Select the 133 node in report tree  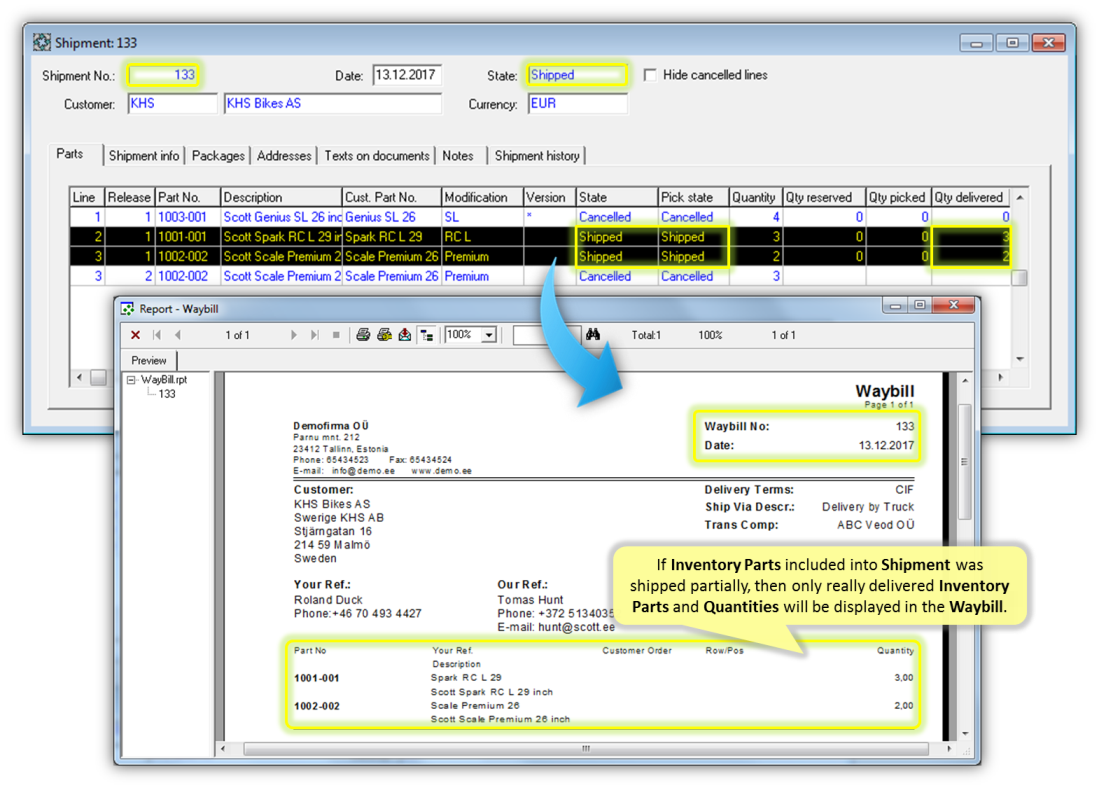(167, 394)
